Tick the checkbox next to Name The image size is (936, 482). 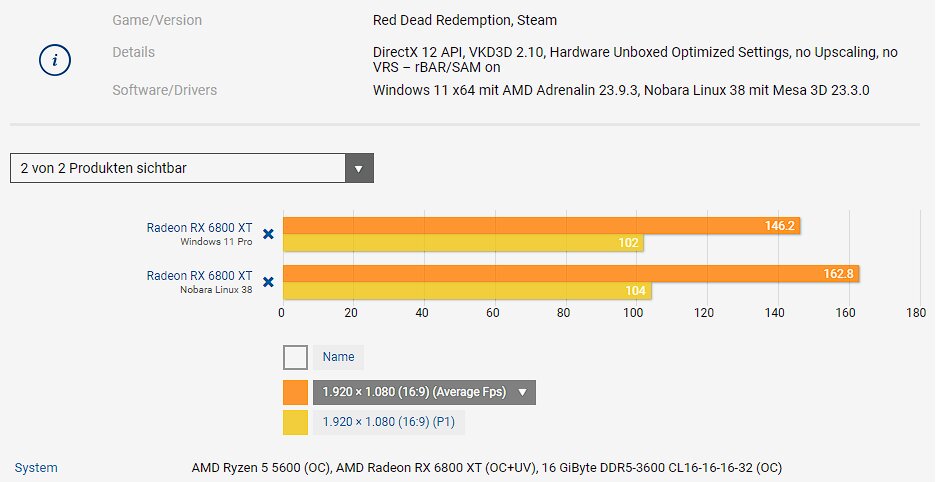pos(295,357)
